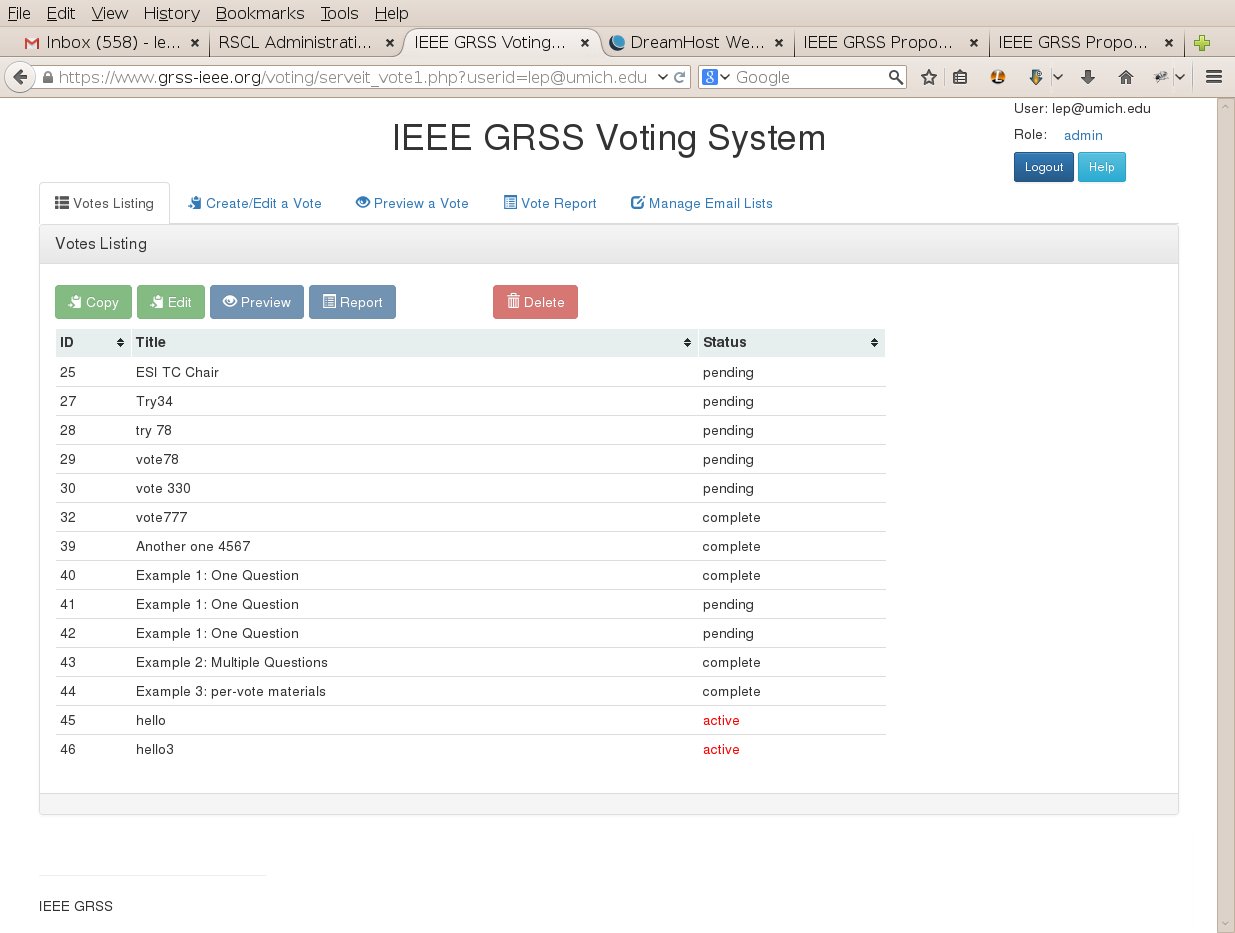Image resolution: width=1235 pixels, height=933 pixels.
Task: Select the Another one 4567 row
Action: tap(470, 546)
